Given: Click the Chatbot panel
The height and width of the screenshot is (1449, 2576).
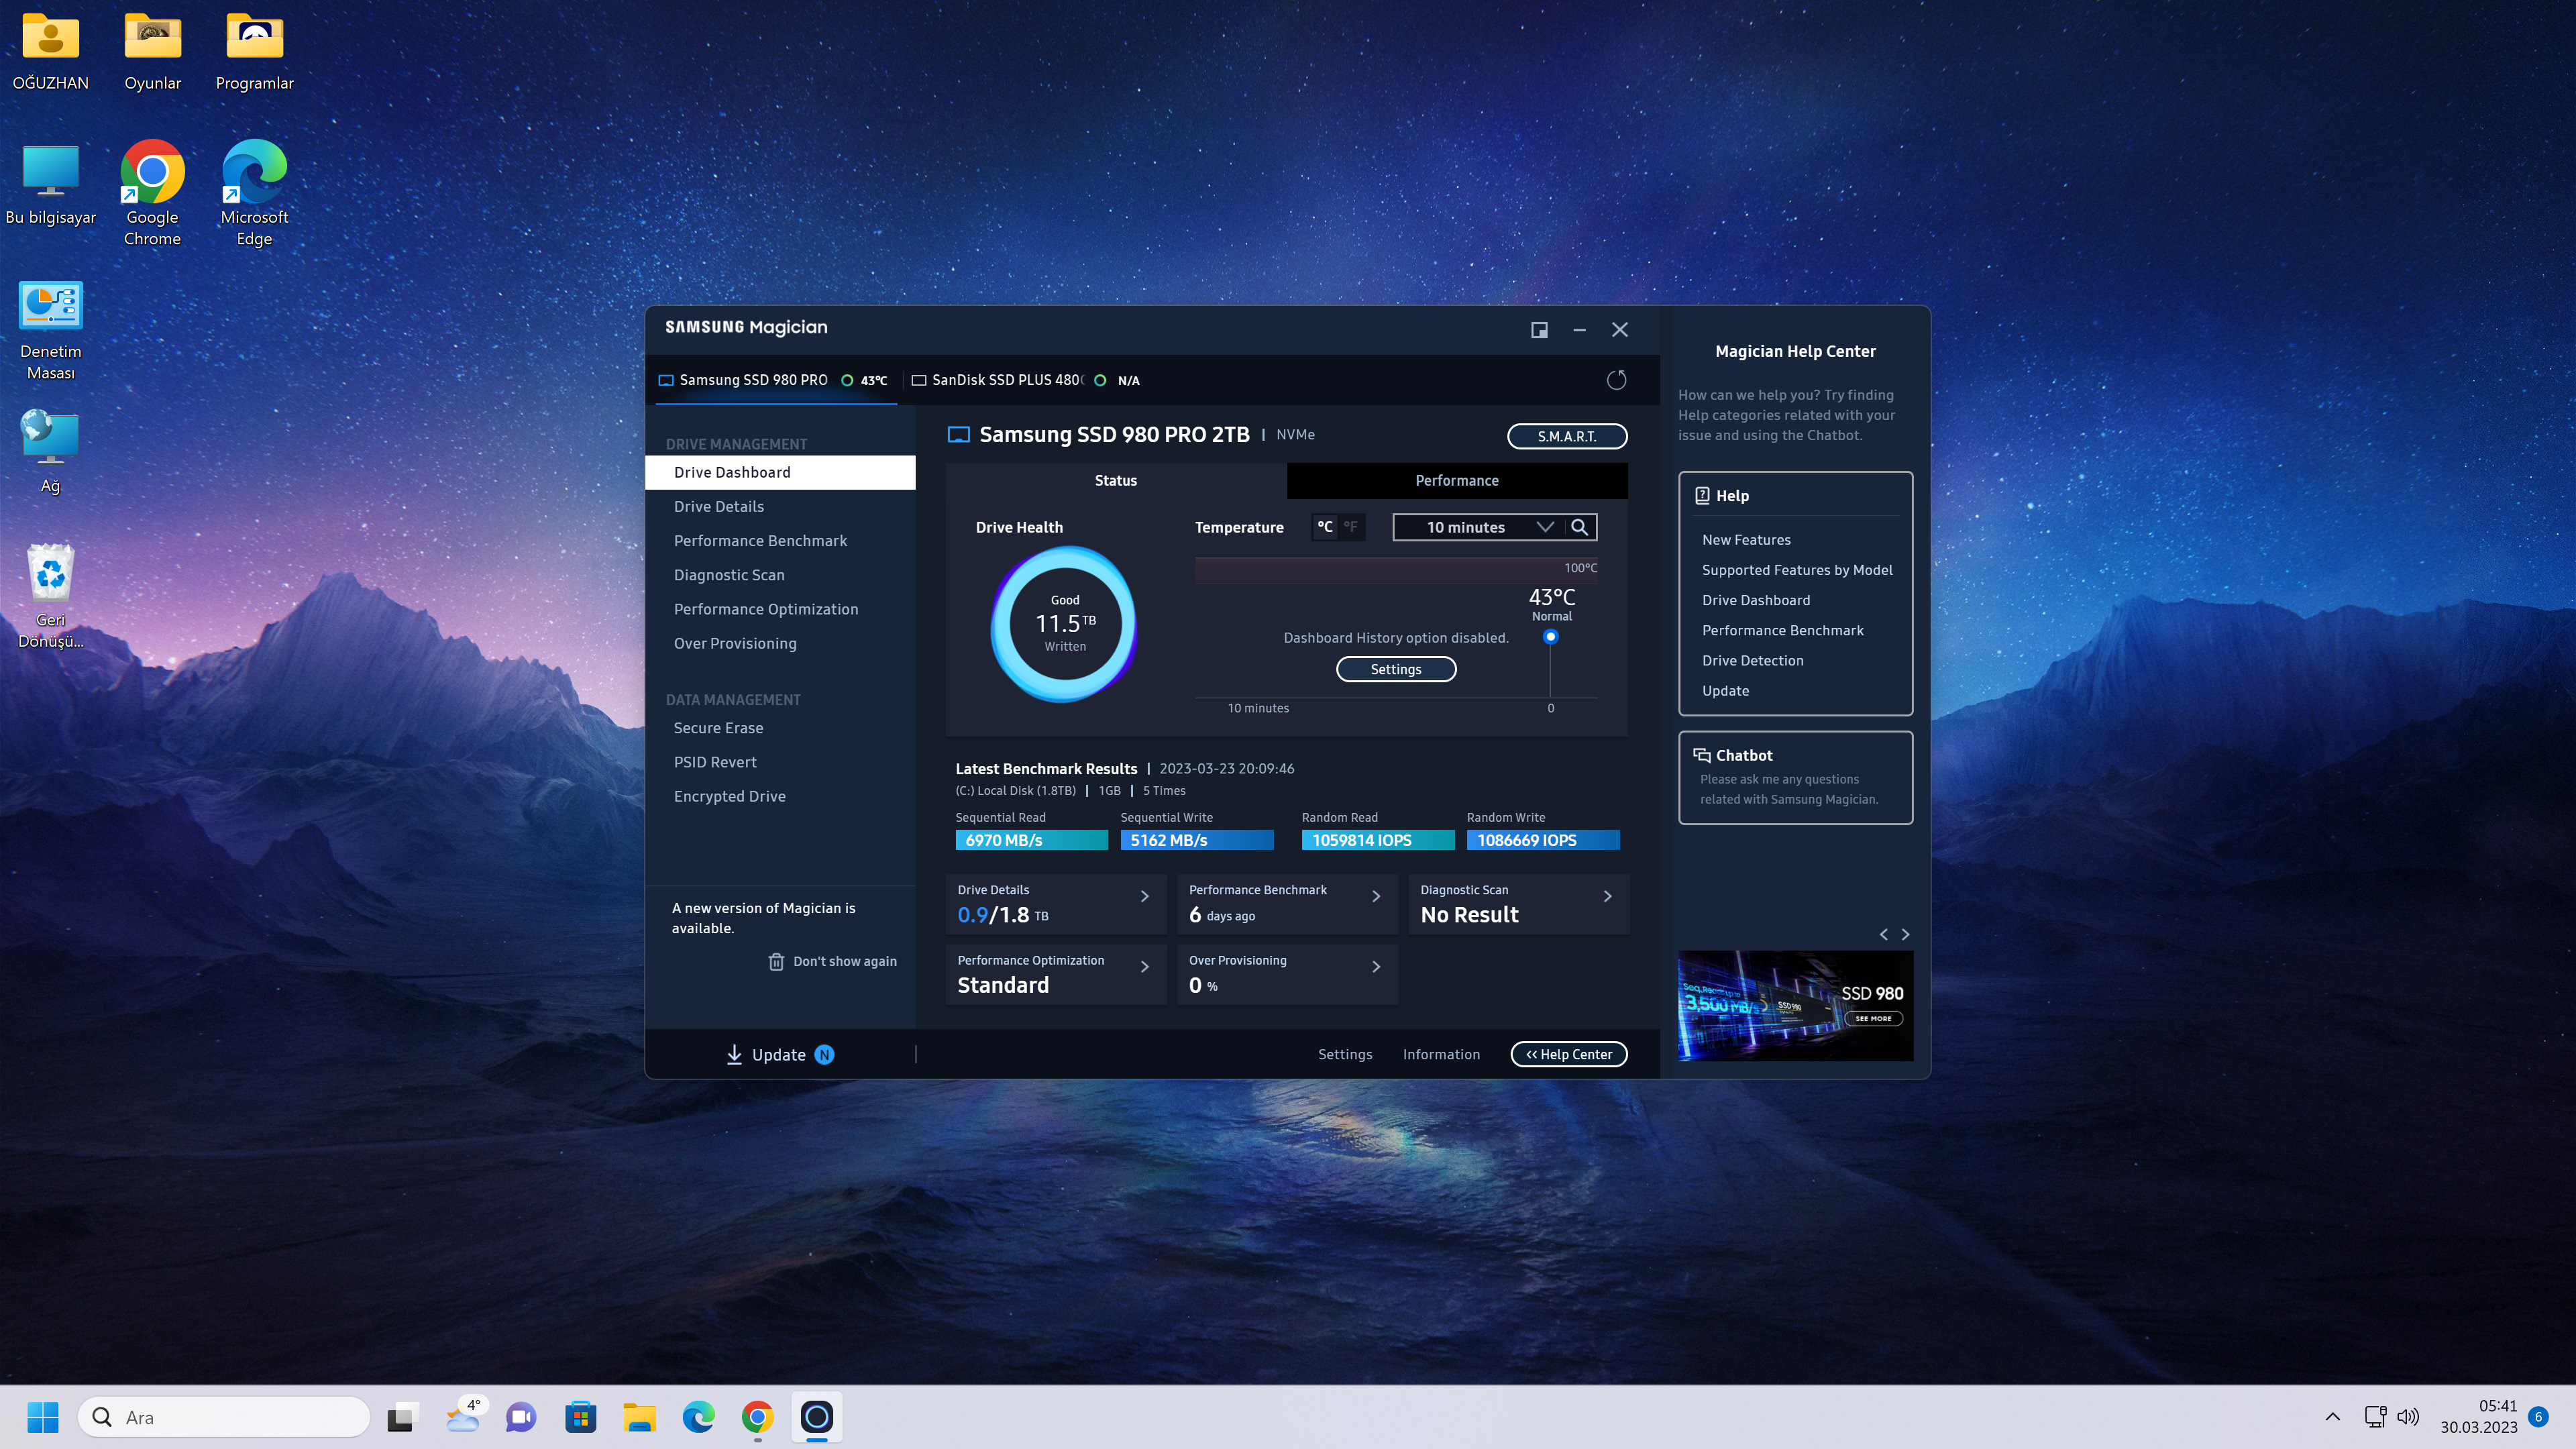Looking at the screenshot, I should pyautogui.click(x=1795, y=777).
